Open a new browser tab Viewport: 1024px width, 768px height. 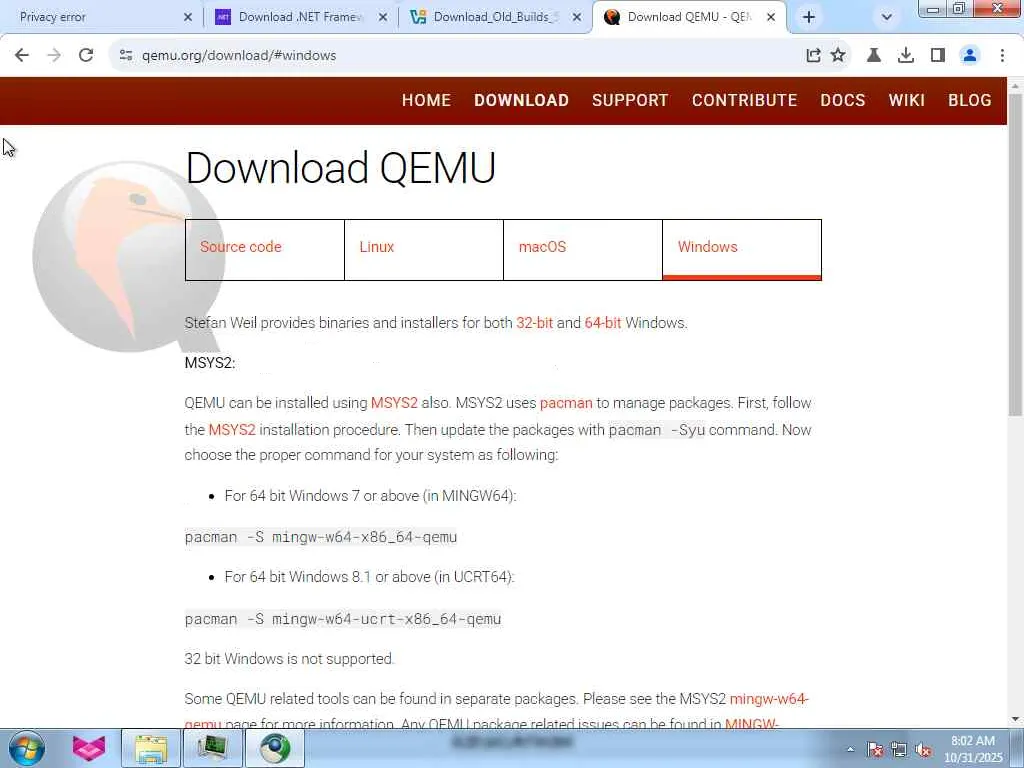(x=808, y=18)
